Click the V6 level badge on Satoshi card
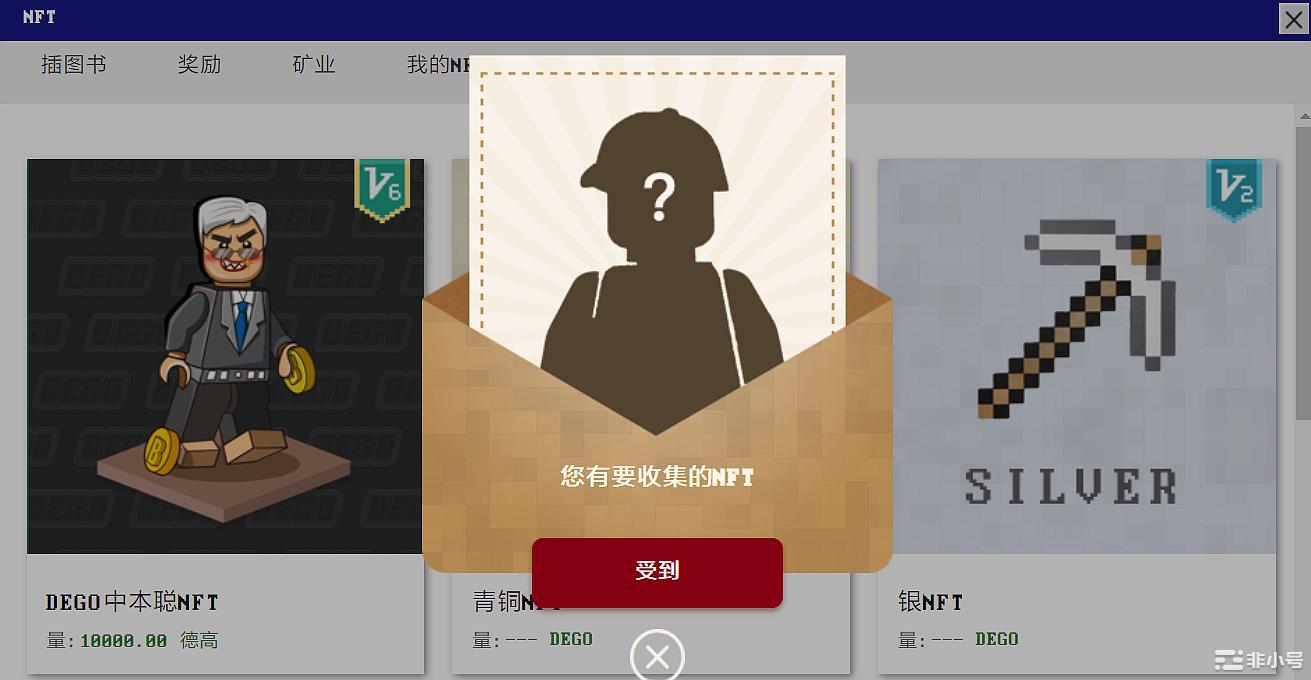This screenshot has width=1311, height=680. [x=382, y=189]
